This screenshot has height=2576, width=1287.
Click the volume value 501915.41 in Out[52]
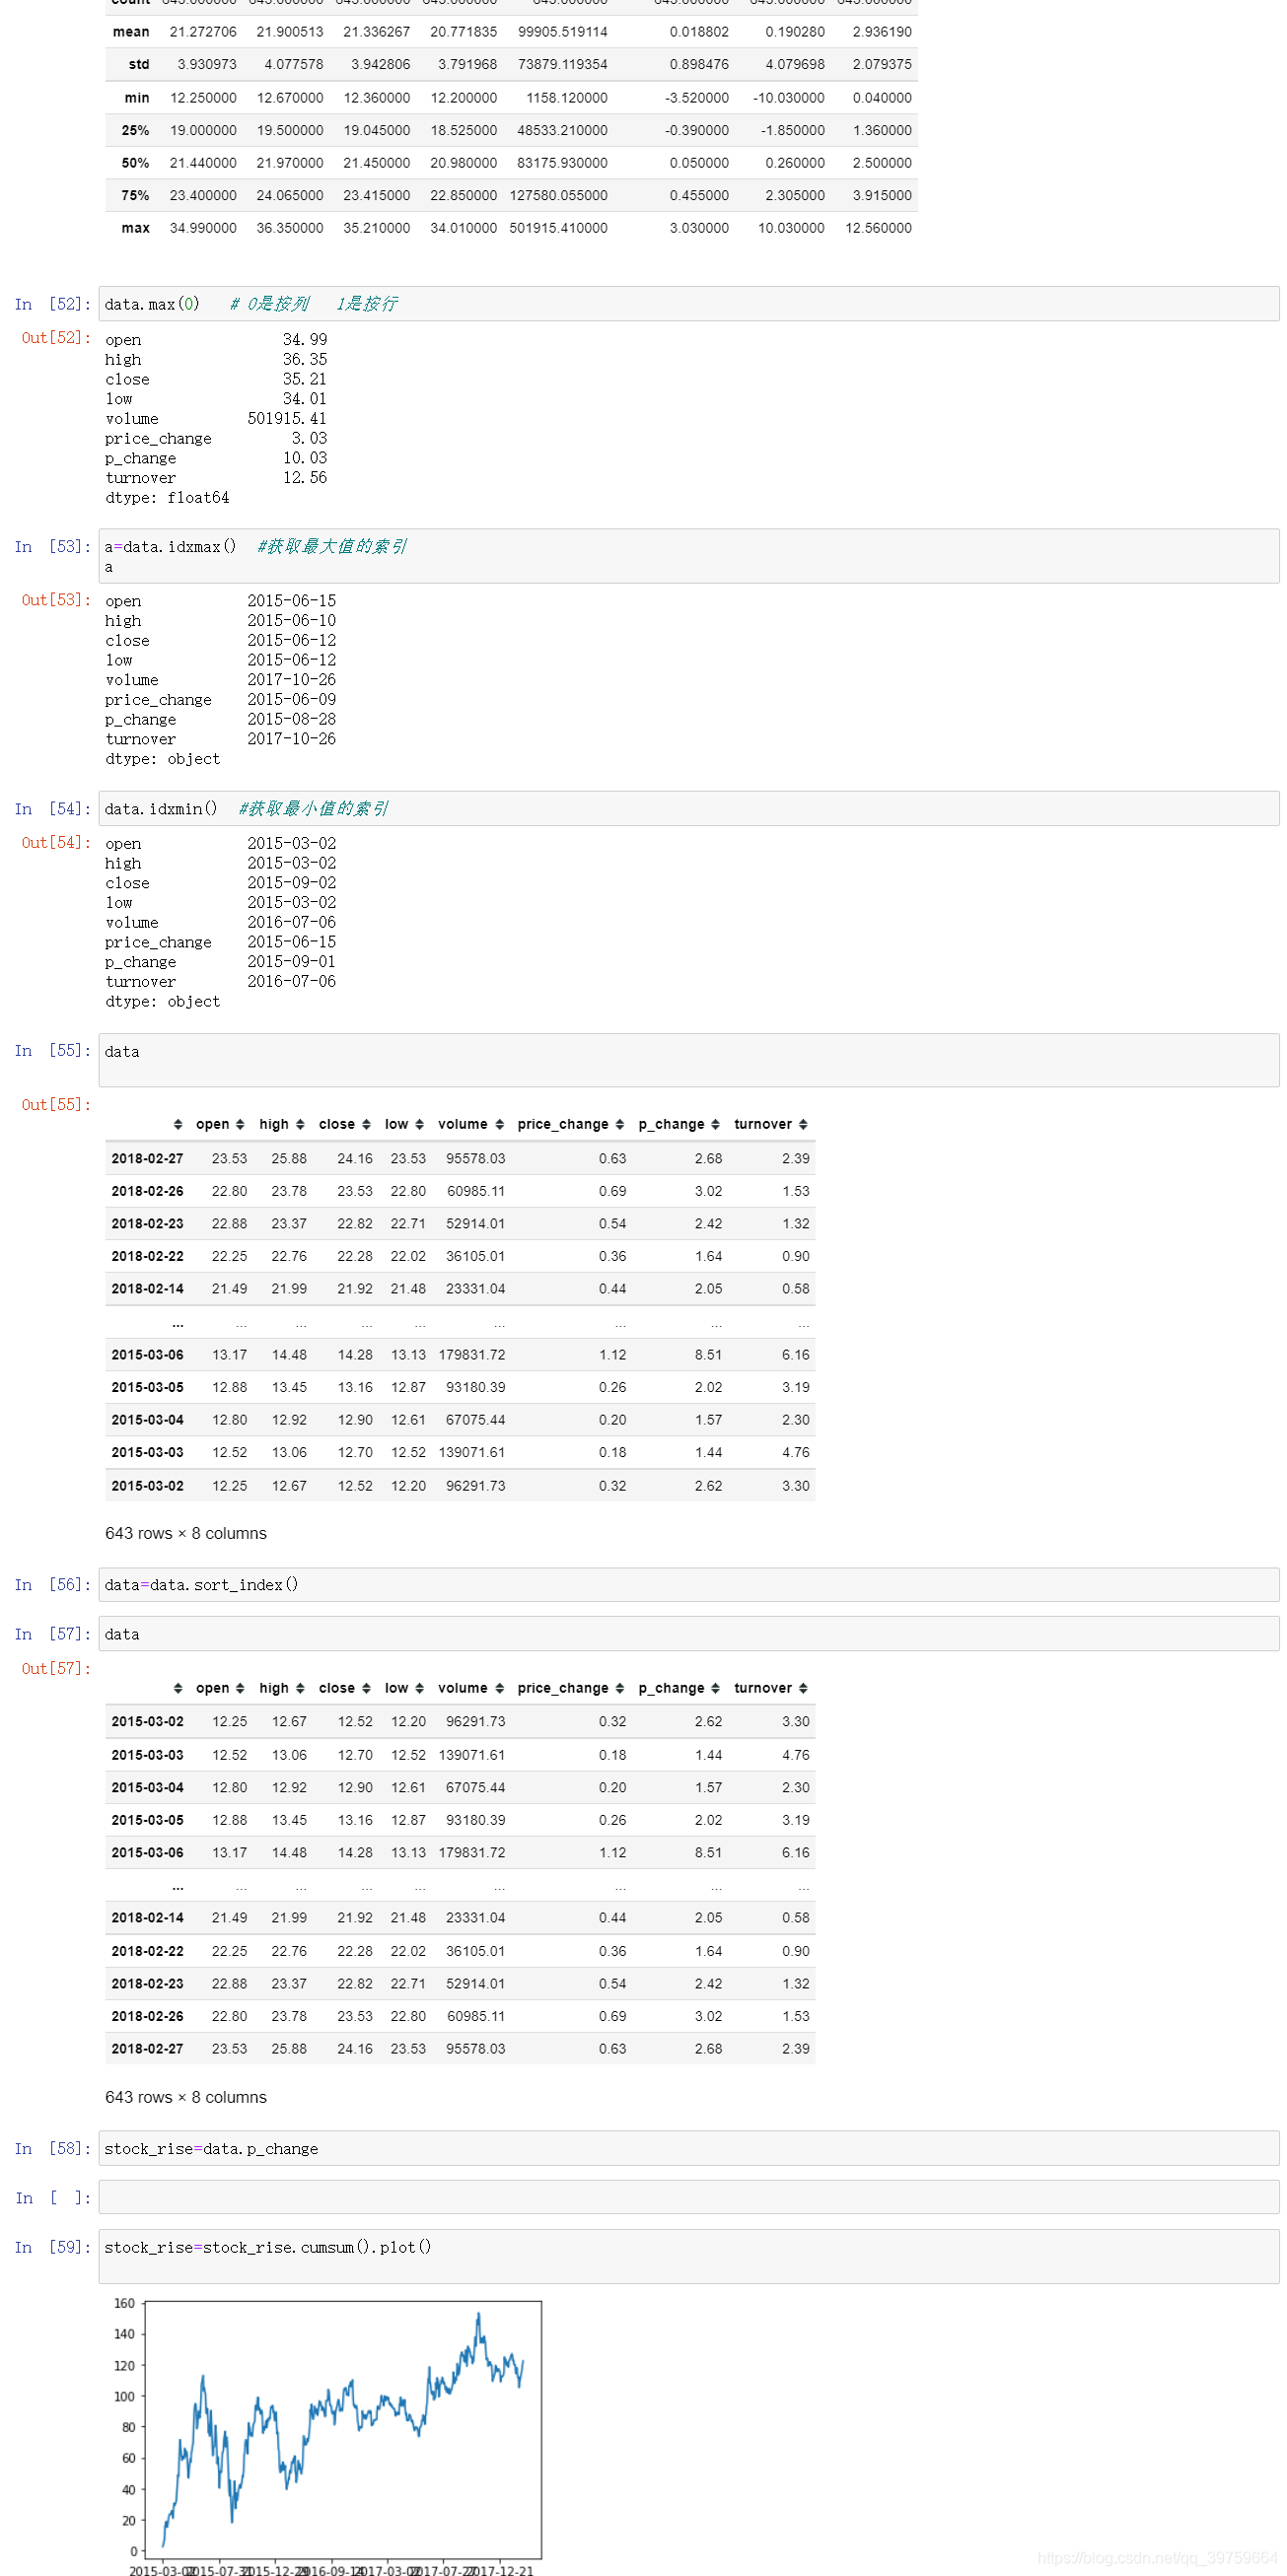click(x=287, y=418)
